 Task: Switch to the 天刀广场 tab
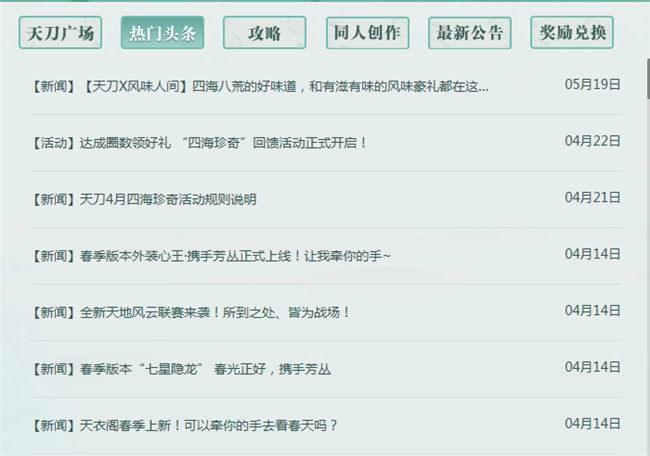[x=60, y=33]
